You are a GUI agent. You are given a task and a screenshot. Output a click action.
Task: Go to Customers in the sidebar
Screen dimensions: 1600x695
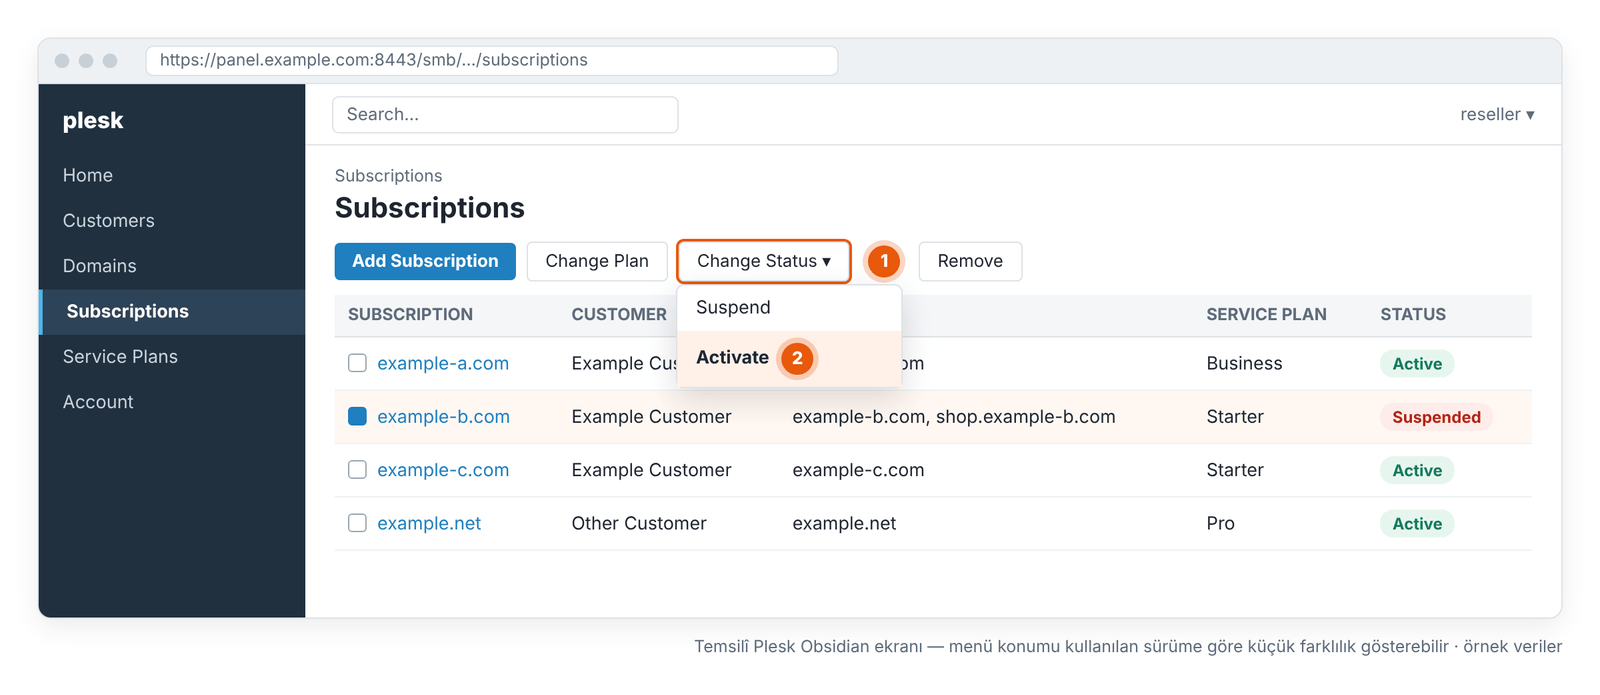pos(109,220)
